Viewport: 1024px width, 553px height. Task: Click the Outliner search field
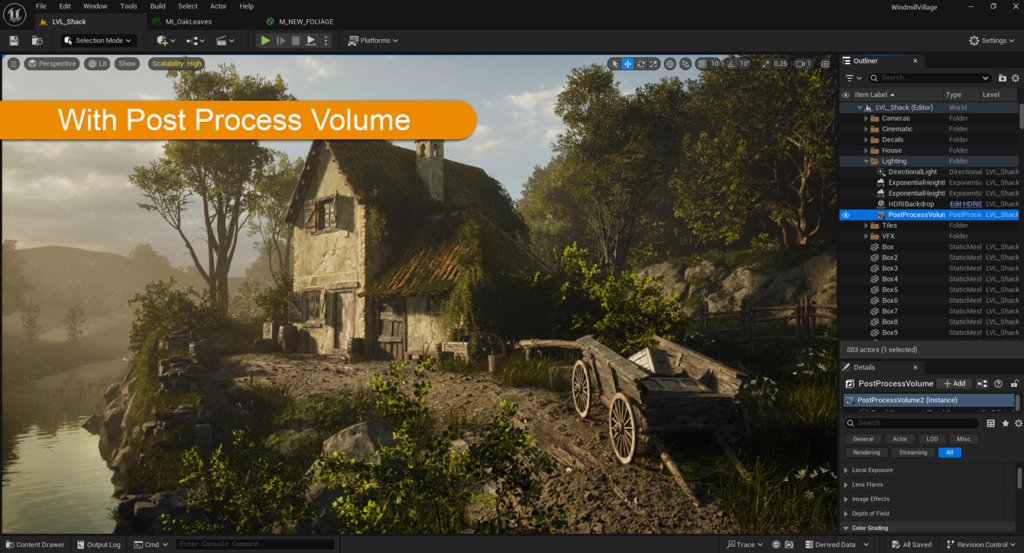[x=929, y=78]
